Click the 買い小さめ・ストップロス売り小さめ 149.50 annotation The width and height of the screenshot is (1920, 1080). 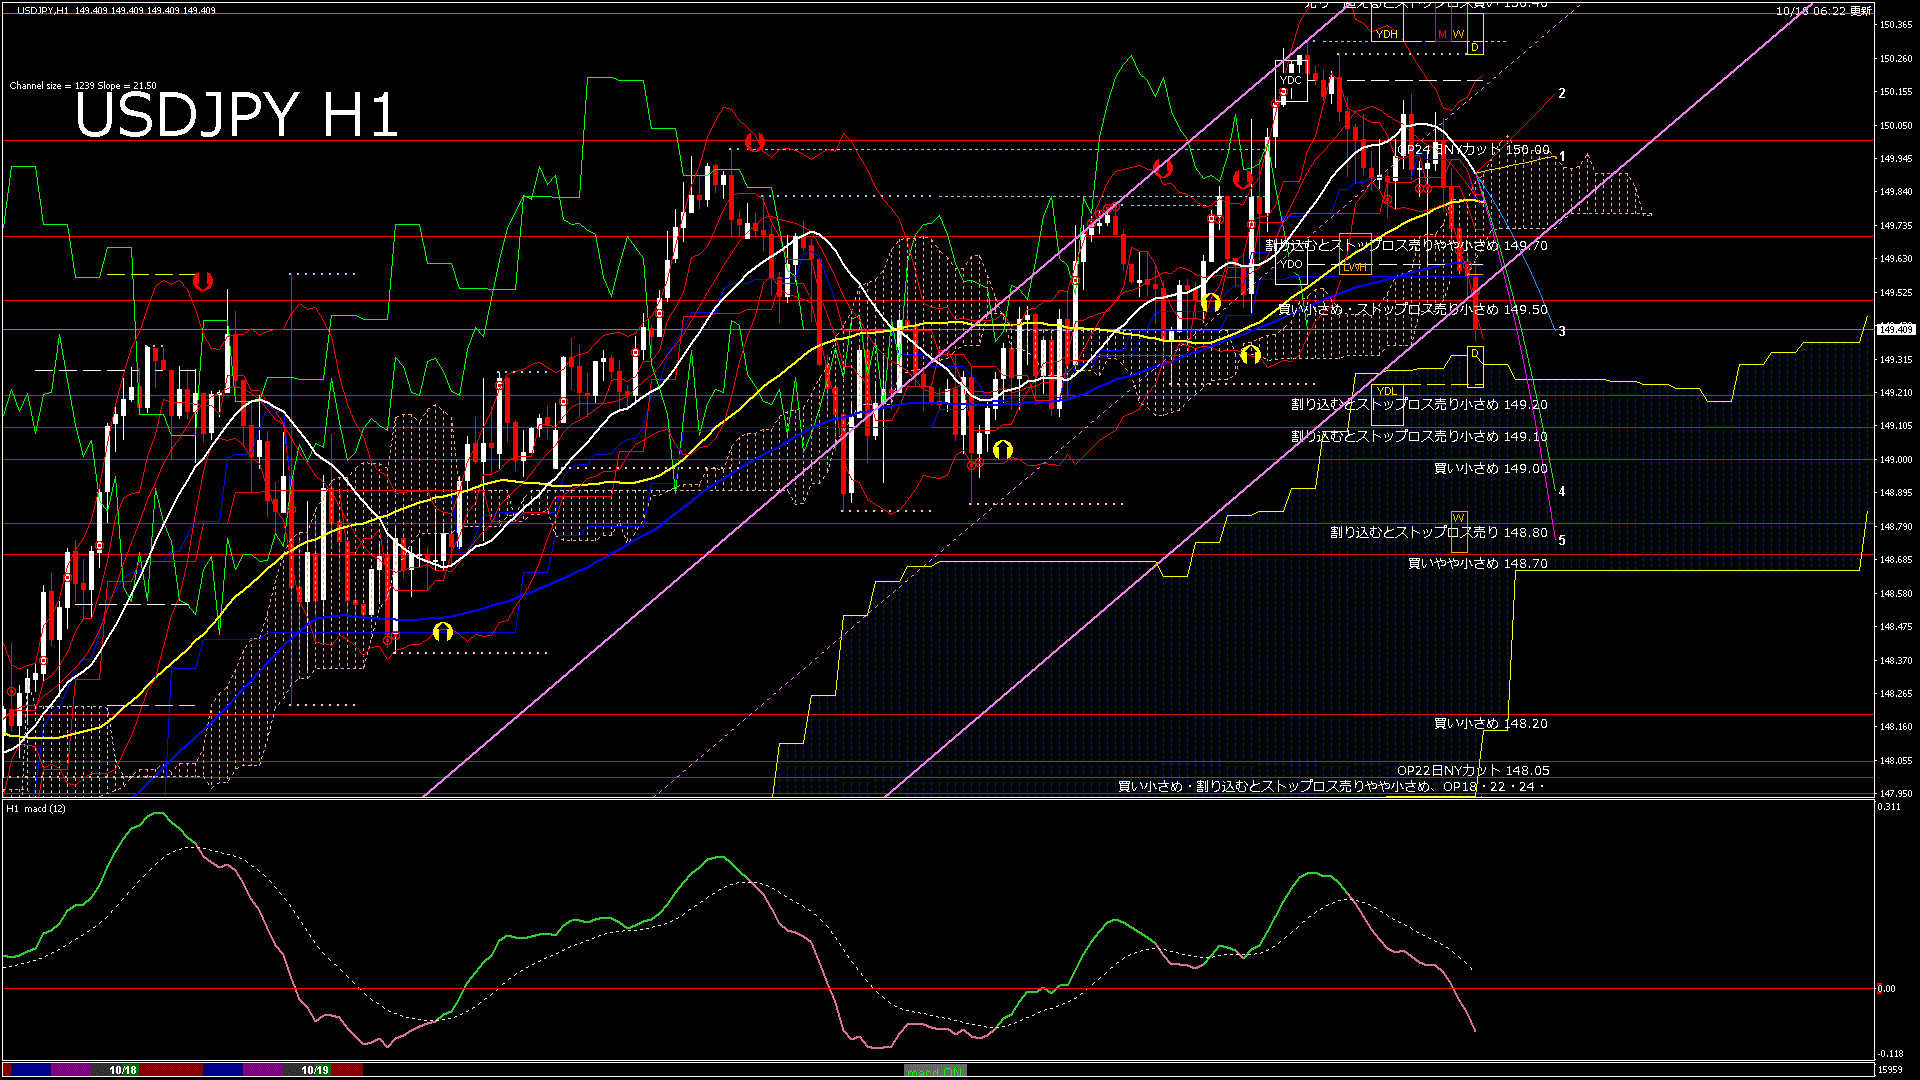click(x=1413, y=309)
